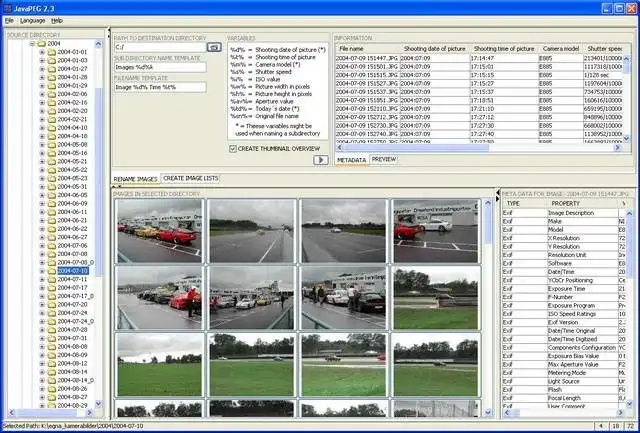Click Shooting date of picture column header
Viewport: 640px width, 433px height.
[434, 49]
